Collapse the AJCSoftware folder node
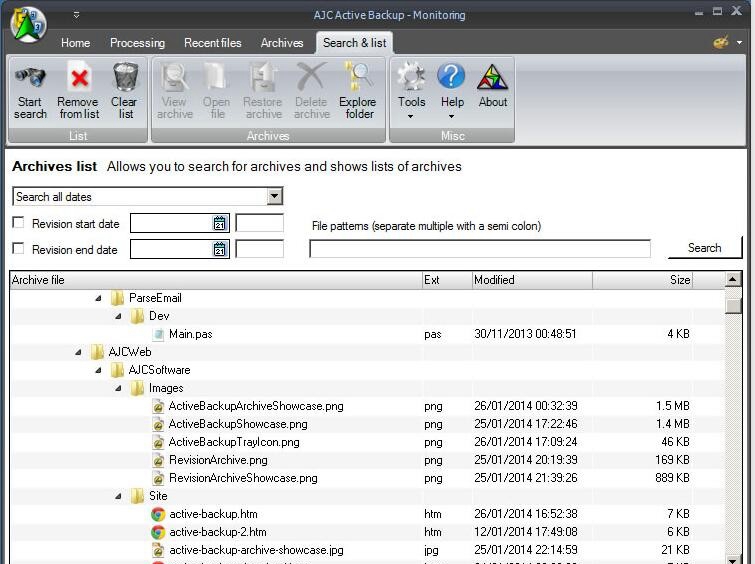Viewport: 755px width, 564px height. pyautogui.click(x=98, y=370)
